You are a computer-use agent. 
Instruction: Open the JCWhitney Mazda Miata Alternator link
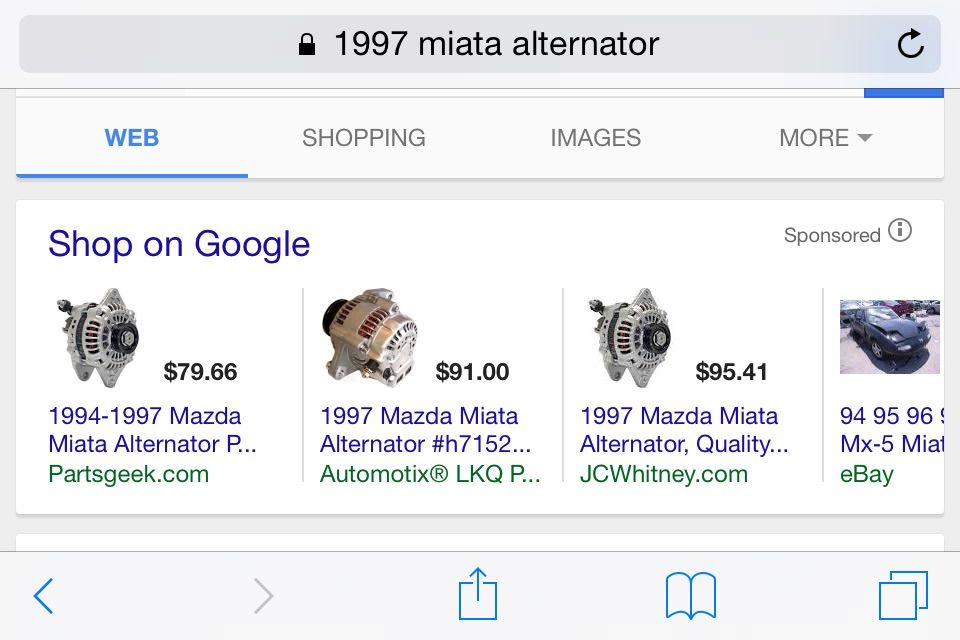pyautogui.click(x=684, y=430)
